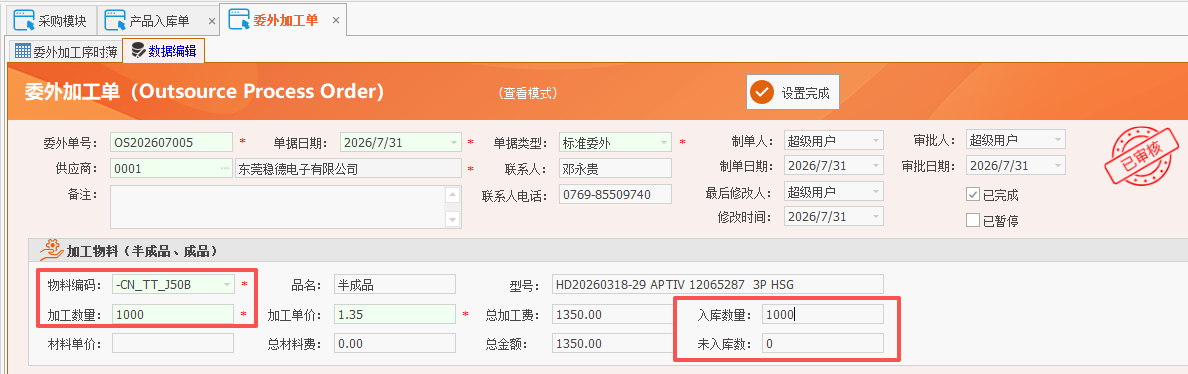Close the 产品入库单 tab

pyautogui.click(x=212, y=20)
